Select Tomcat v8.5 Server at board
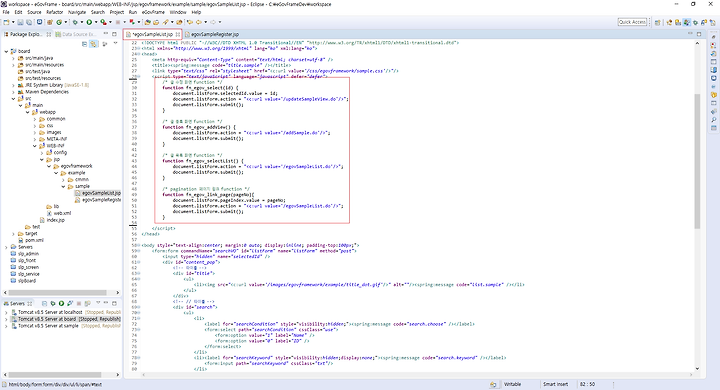720x390 pixels. 66,319
